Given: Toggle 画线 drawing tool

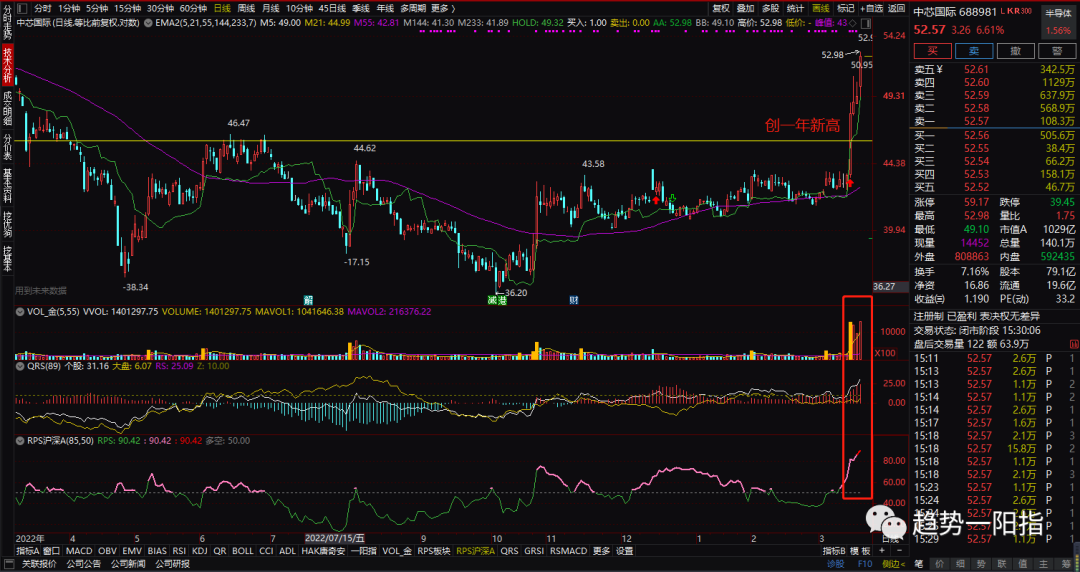Looking at the screenshot, I should pos(820,8).
